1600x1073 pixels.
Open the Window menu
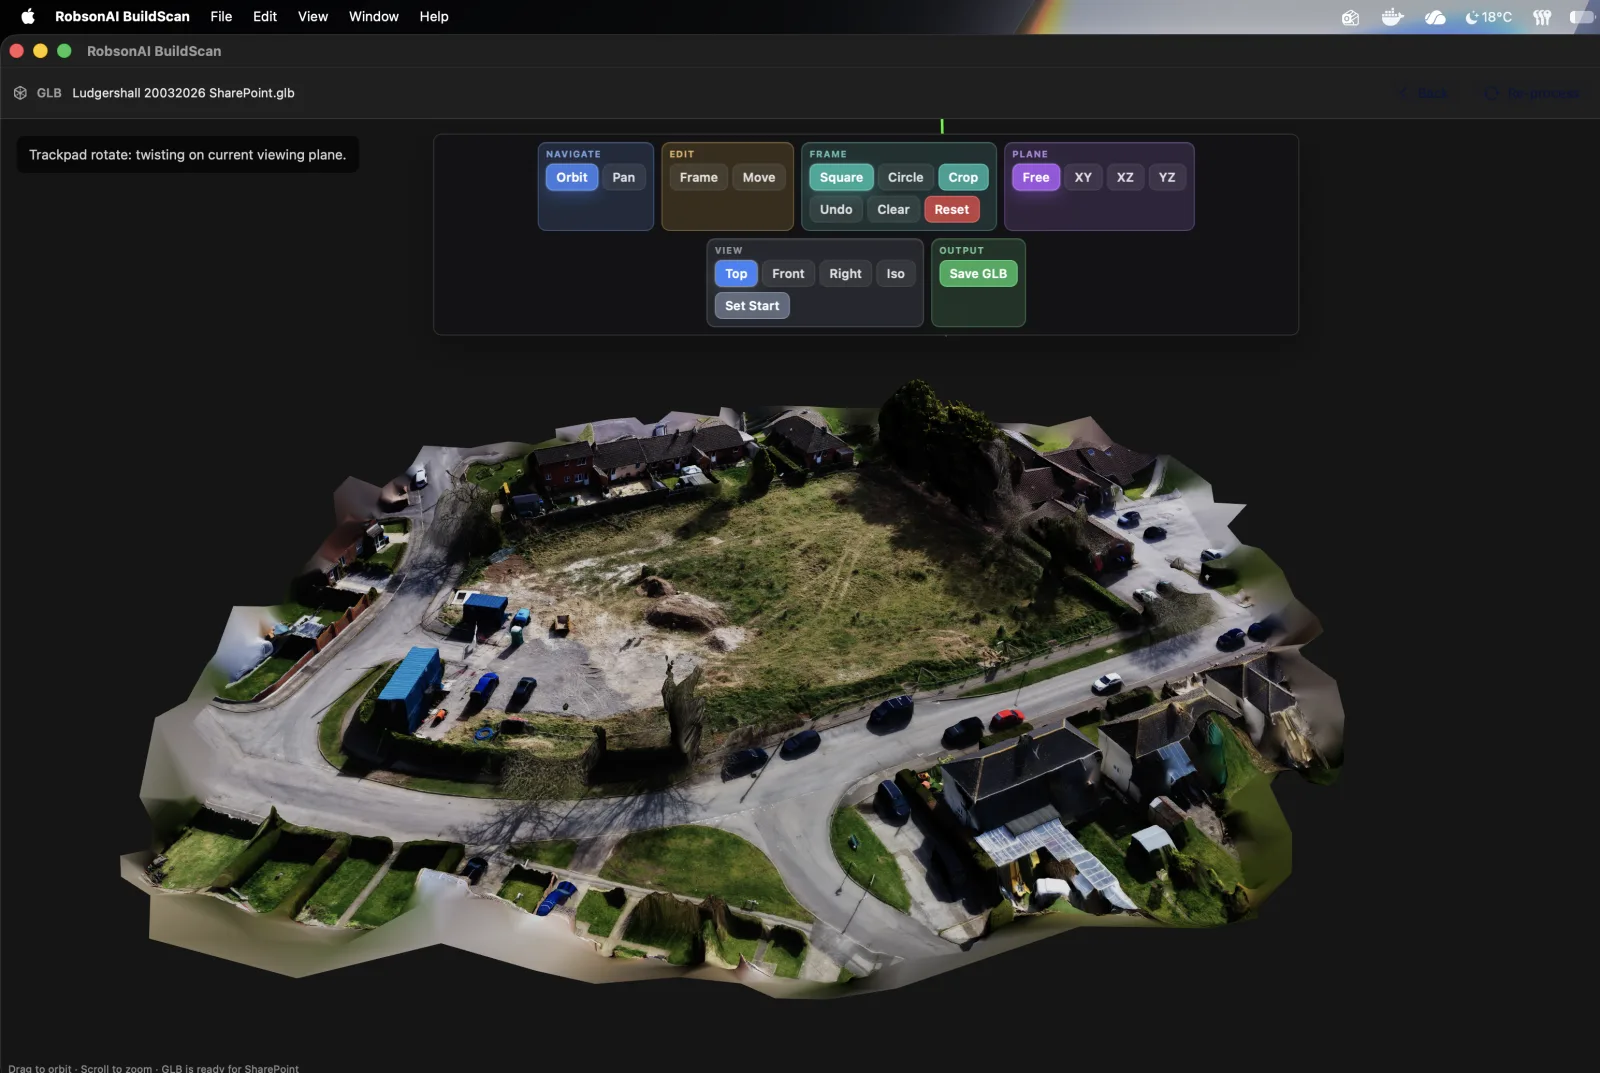pos(374,16)
